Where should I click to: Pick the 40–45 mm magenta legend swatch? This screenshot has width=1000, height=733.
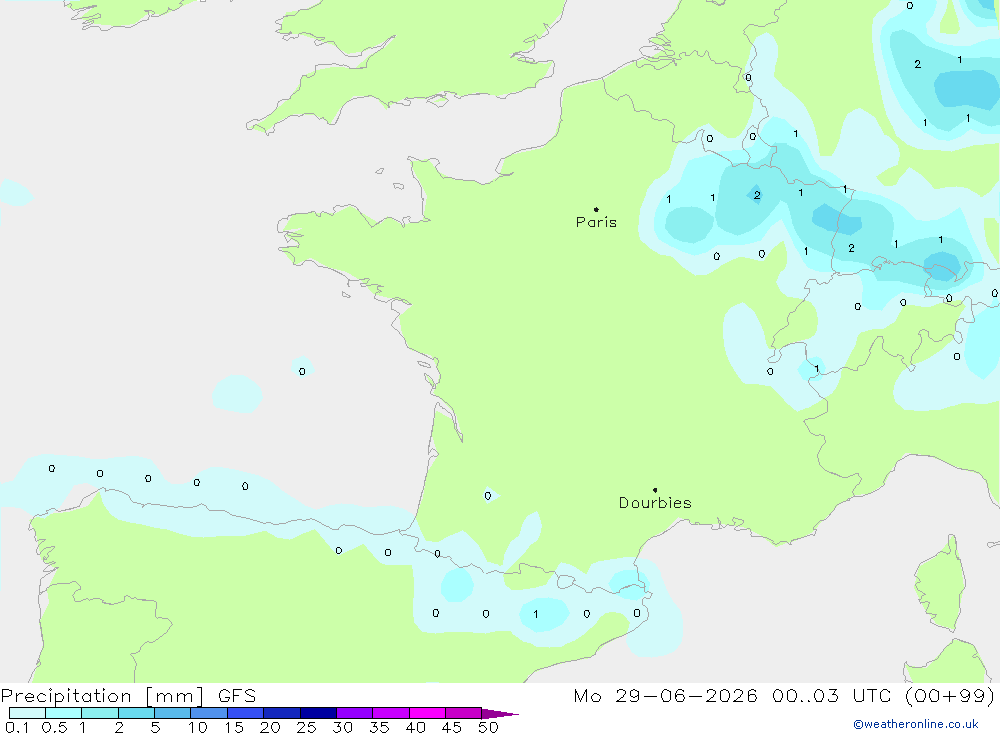(427, 713)
